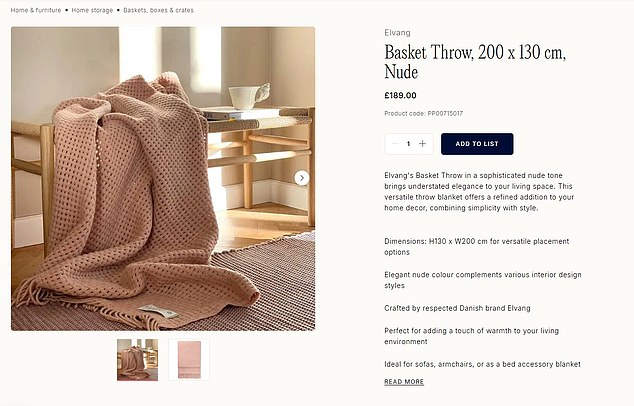Click the main product image of the throw
This screenshot has width=634, height=406.
point(163,179)
